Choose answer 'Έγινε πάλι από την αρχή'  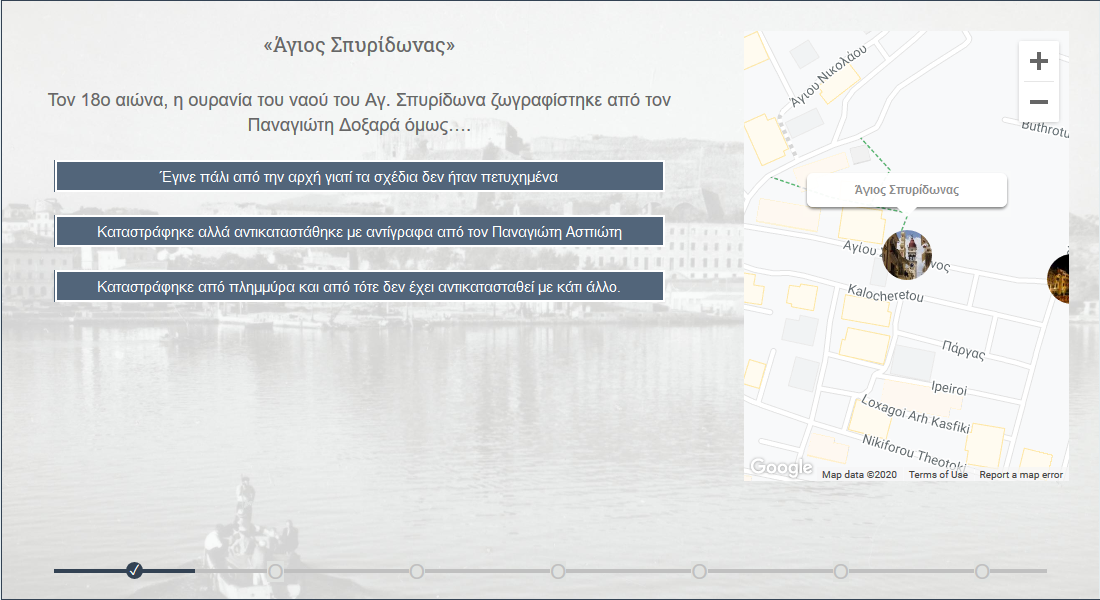(359, 176)
